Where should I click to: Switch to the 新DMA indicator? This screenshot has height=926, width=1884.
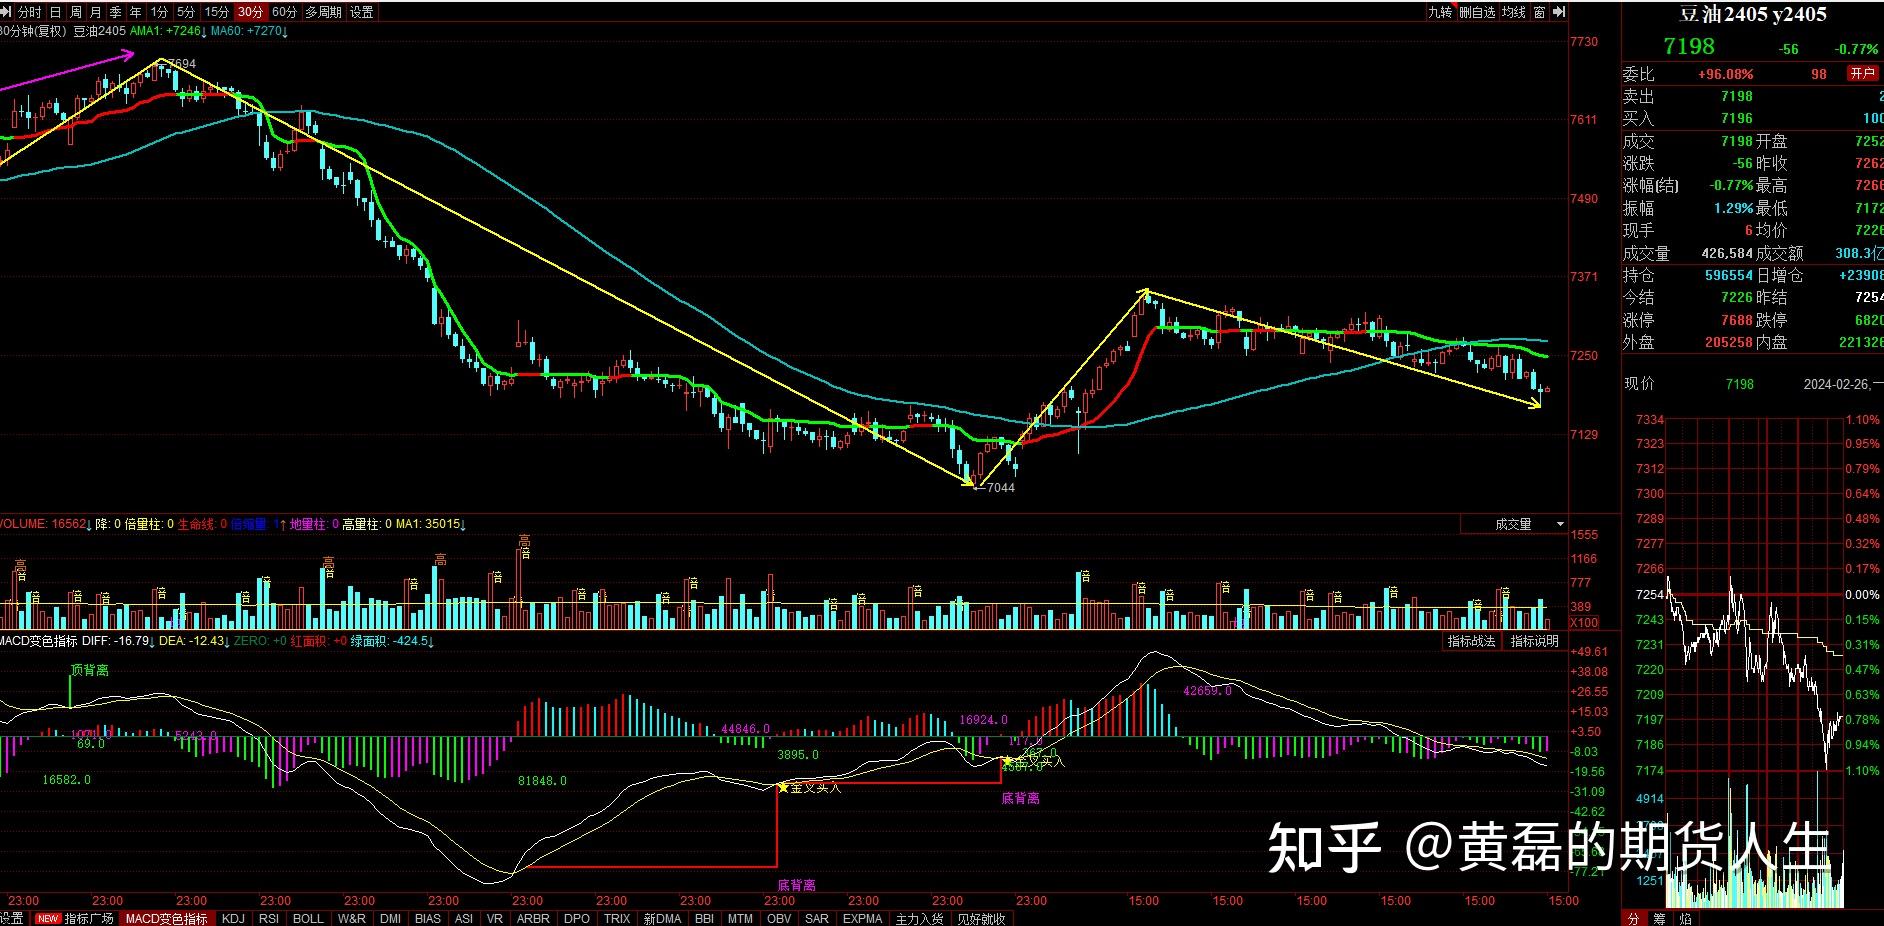tap(662, 918)
